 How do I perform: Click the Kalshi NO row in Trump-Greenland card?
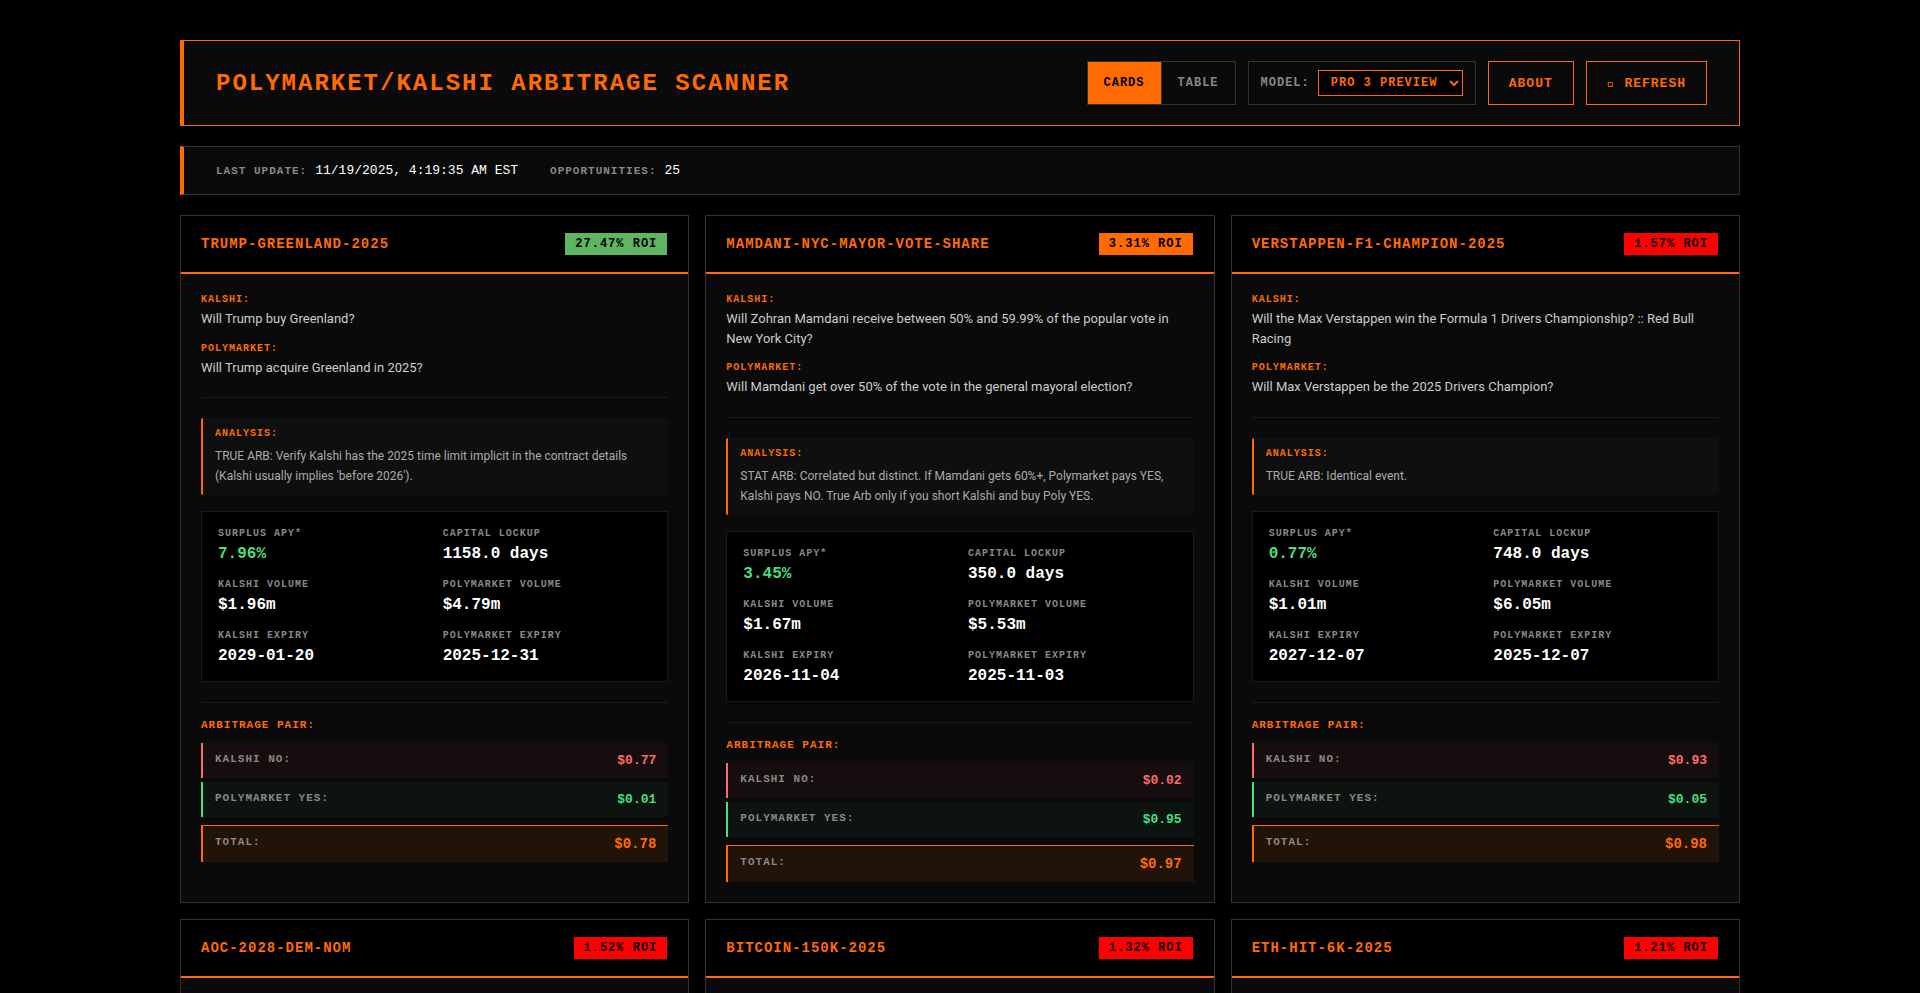point(434,760)
